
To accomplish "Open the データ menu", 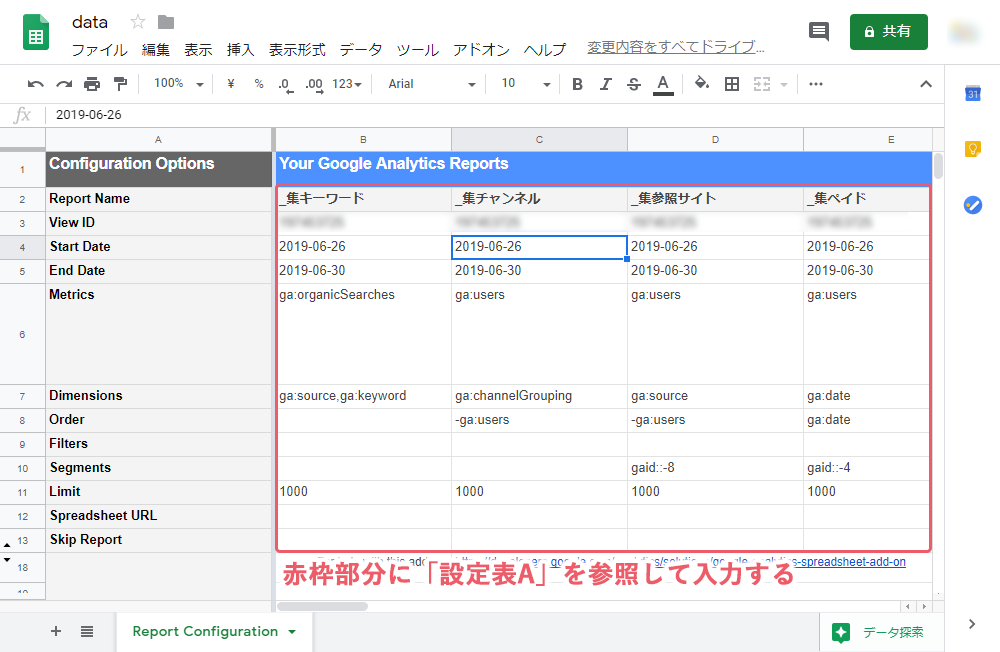I will [x=361, y=50].
